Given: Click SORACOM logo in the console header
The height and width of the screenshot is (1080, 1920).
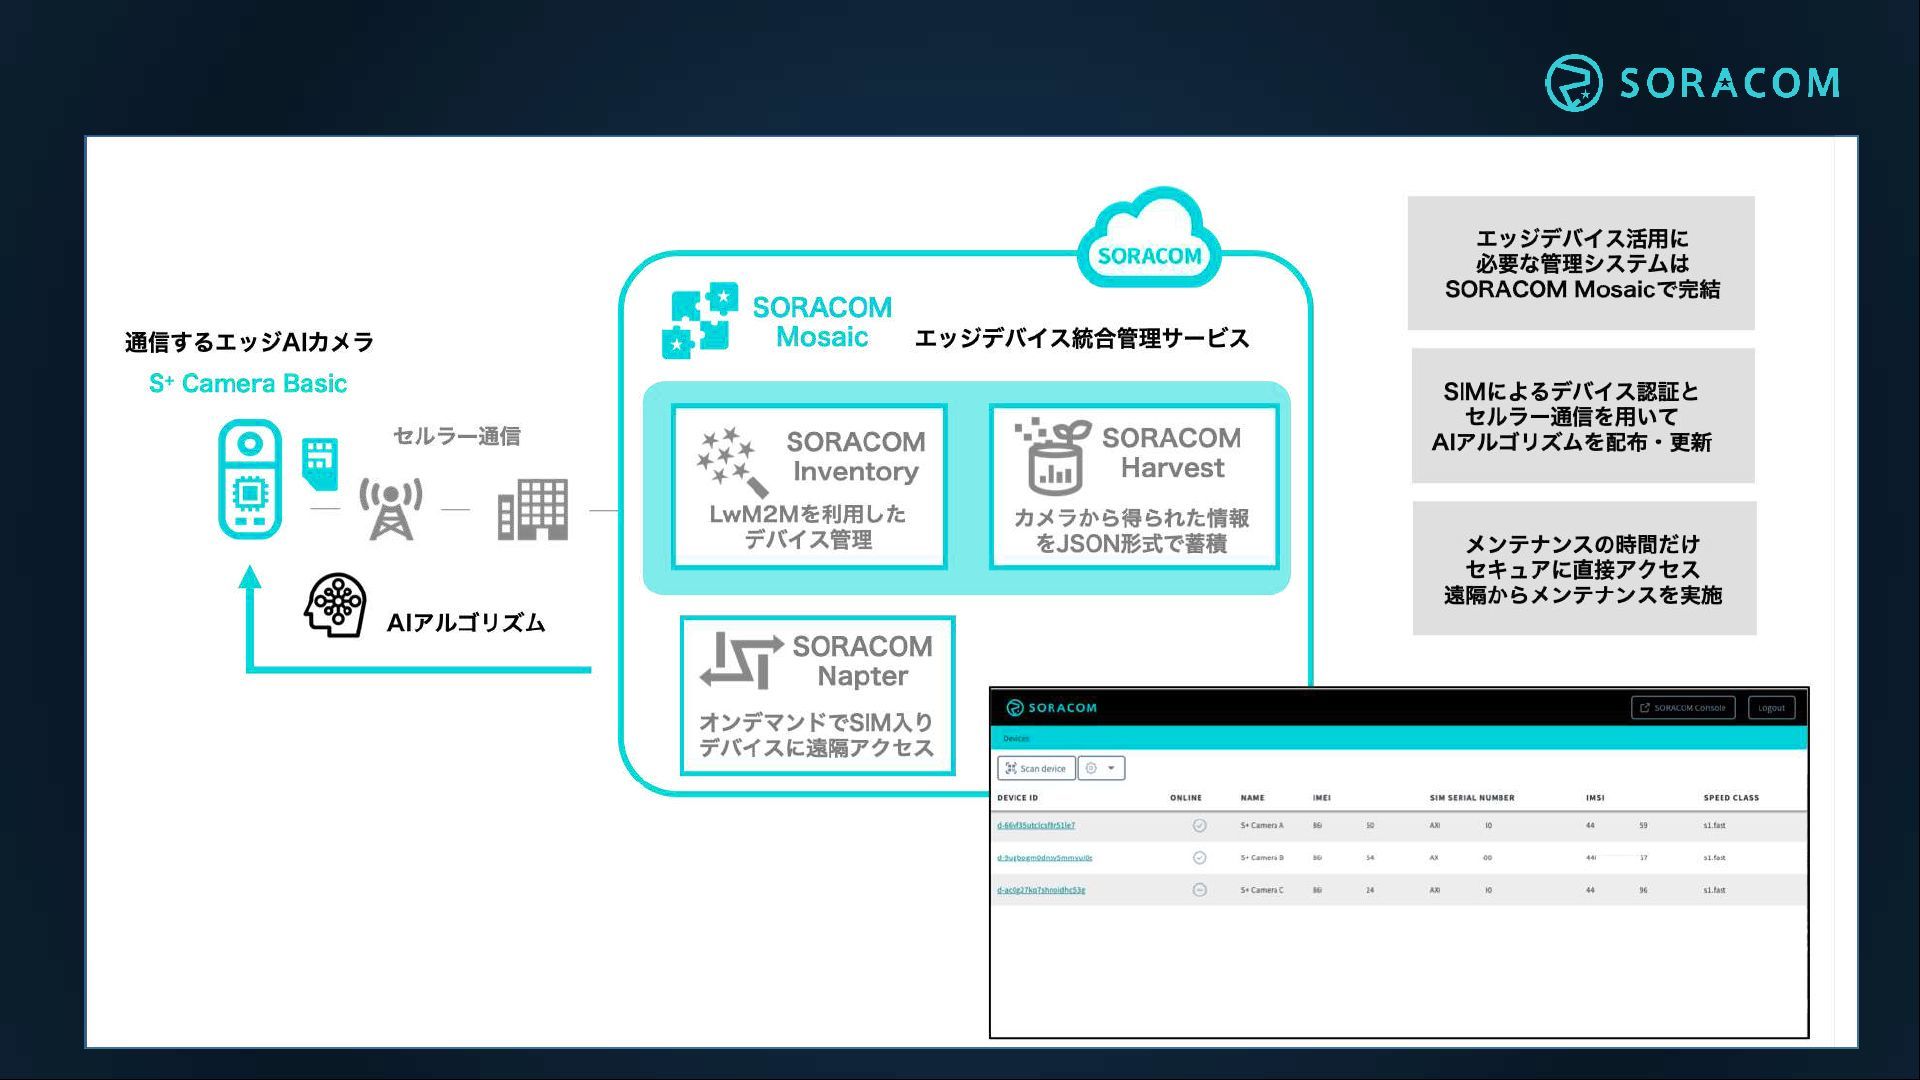Looking at the screenshot, I should pyautogui.click(x=1051, y=708).
